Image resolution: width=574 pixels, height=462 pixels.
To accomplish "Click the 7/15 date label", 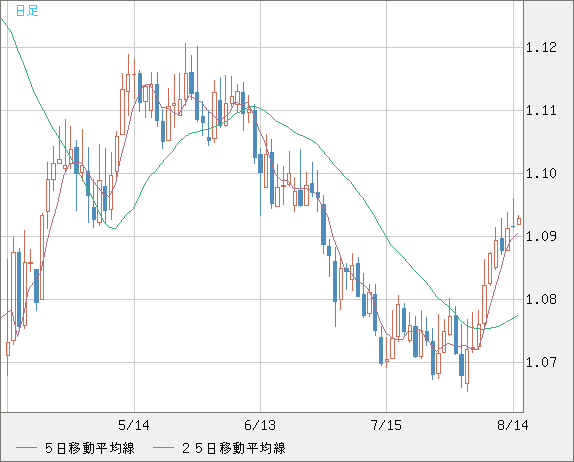I will (386, 425).
